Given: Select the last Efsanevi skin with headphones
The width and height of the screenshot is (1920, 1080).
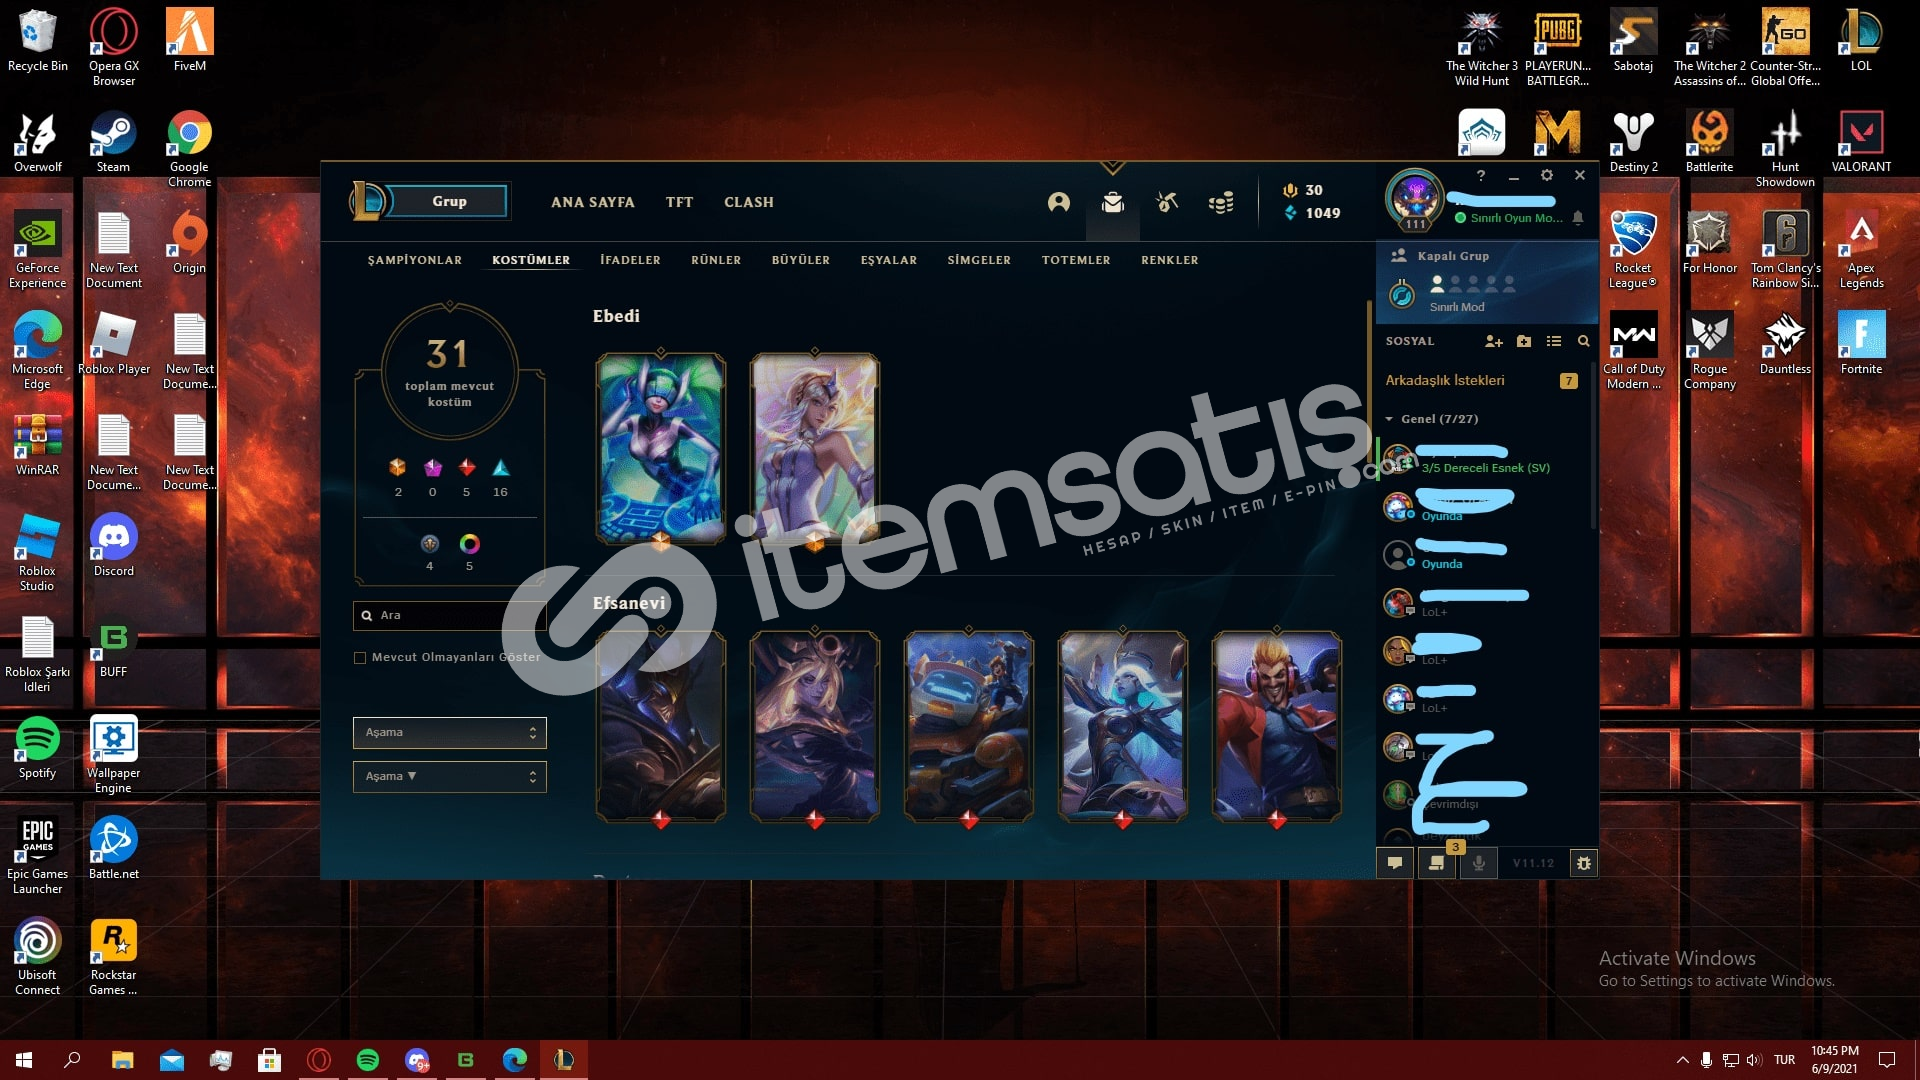Looking at the screenshot, I should coord(1277,726).
